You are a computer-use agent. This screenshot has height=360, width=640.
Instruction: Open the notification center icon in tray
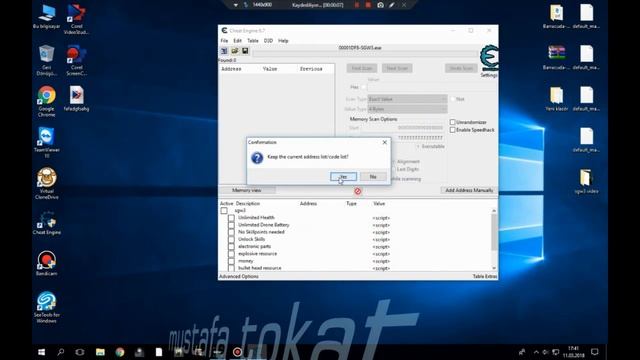(595, 352)
